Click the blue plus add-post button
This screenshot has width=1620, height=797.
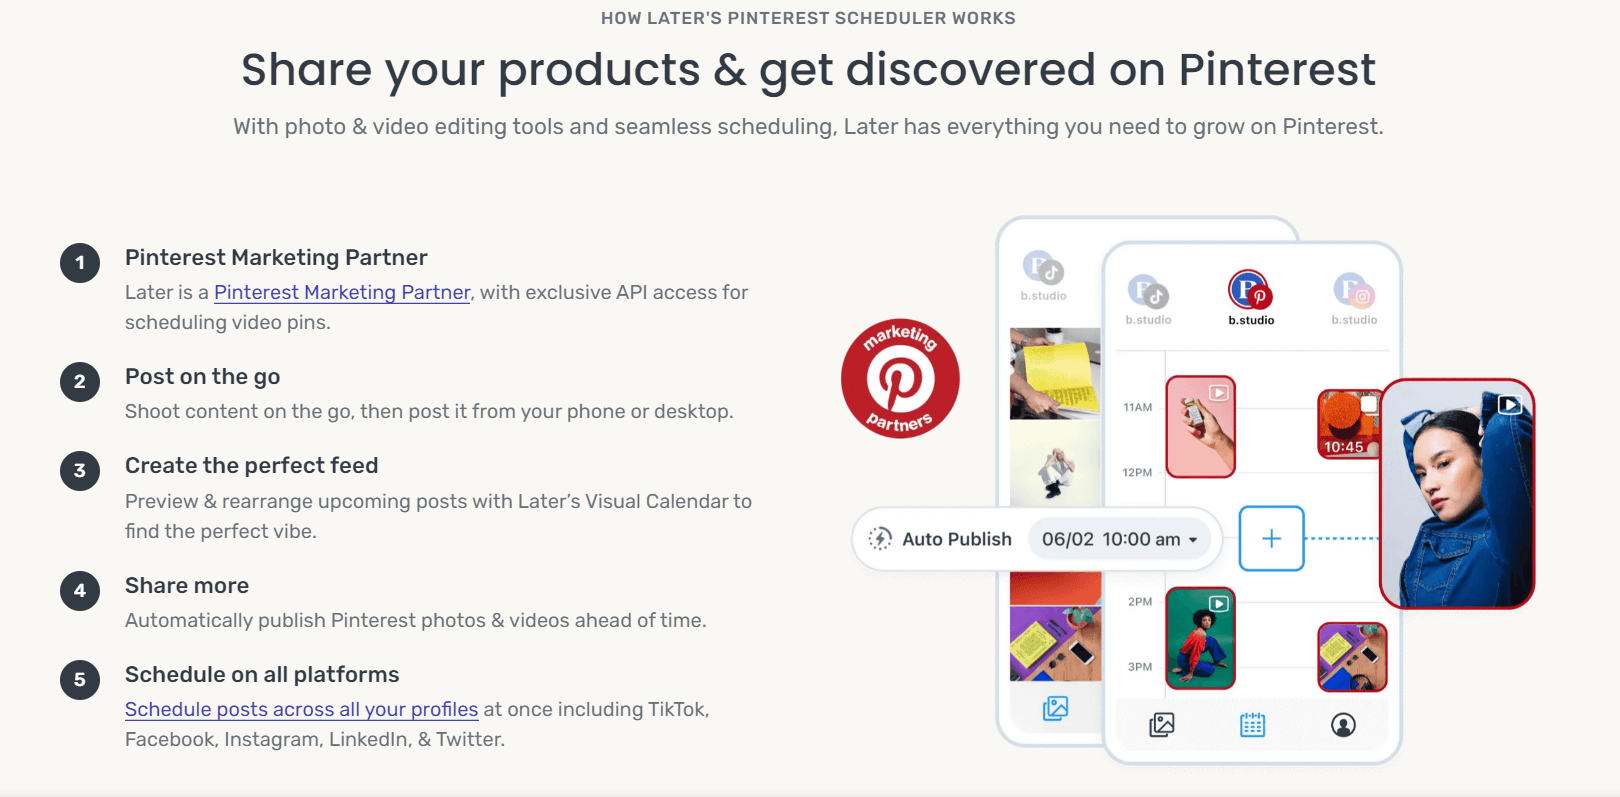click(x=1271, y=539)
